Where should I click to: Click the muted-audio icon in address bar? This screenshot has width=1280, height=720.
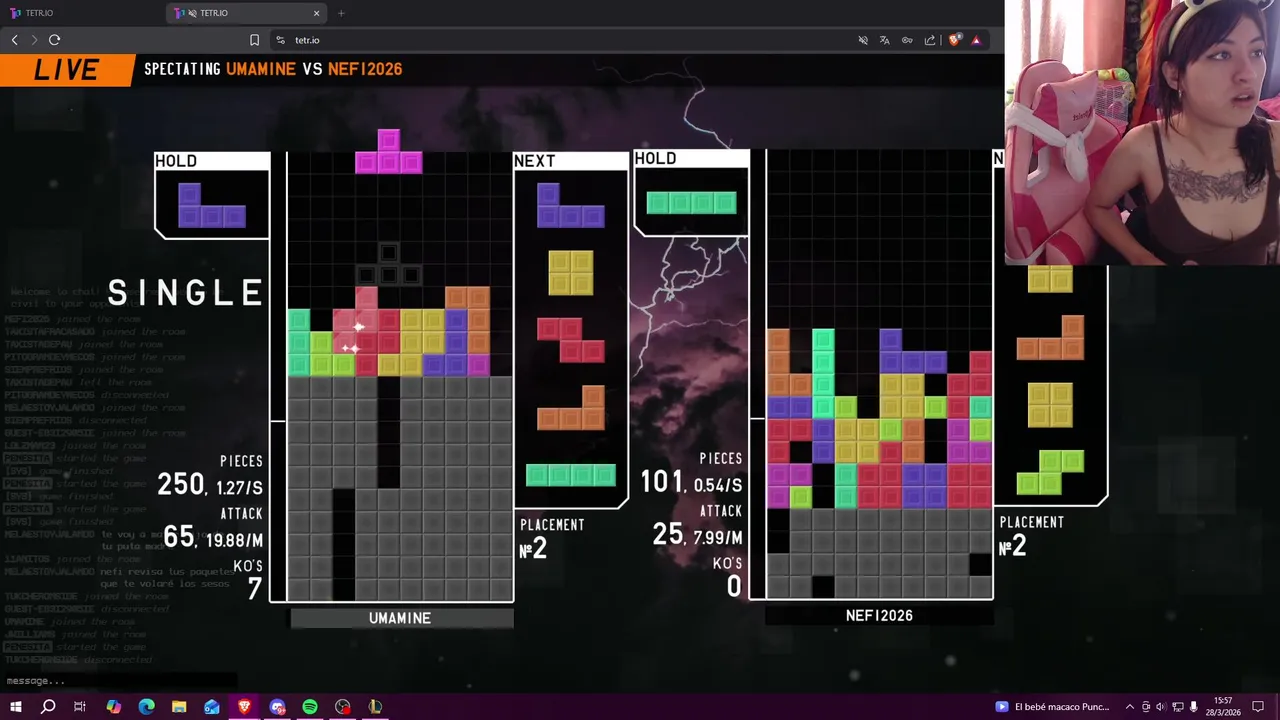[x=863, y=40]
